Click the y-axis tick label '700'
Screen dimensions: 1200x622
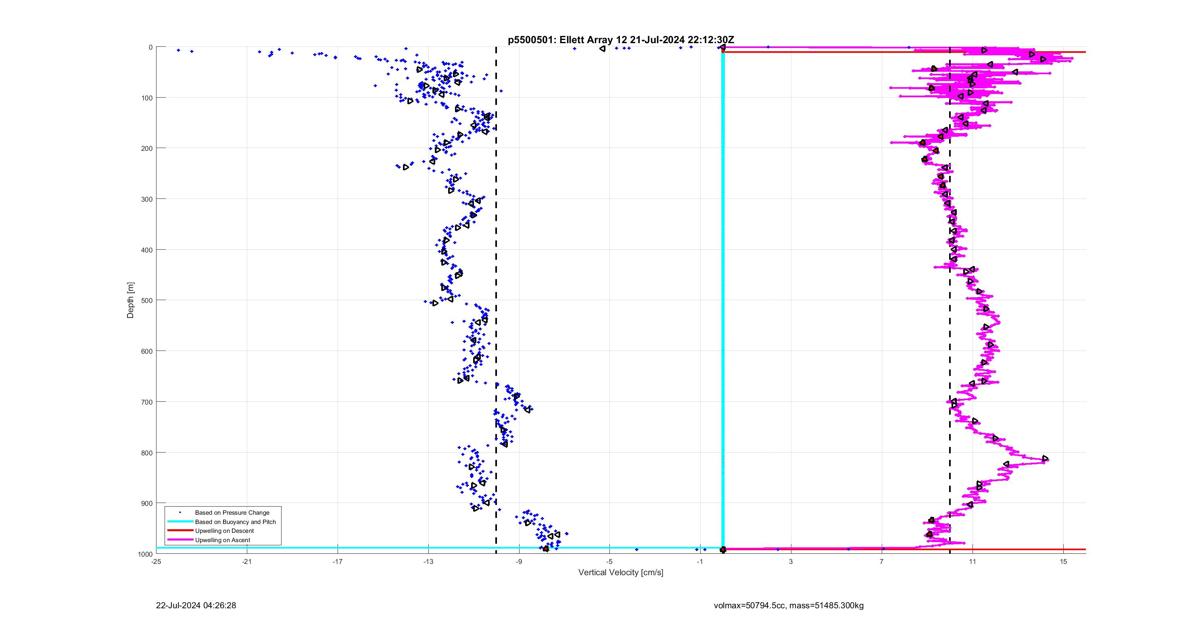tap(145, 402)
